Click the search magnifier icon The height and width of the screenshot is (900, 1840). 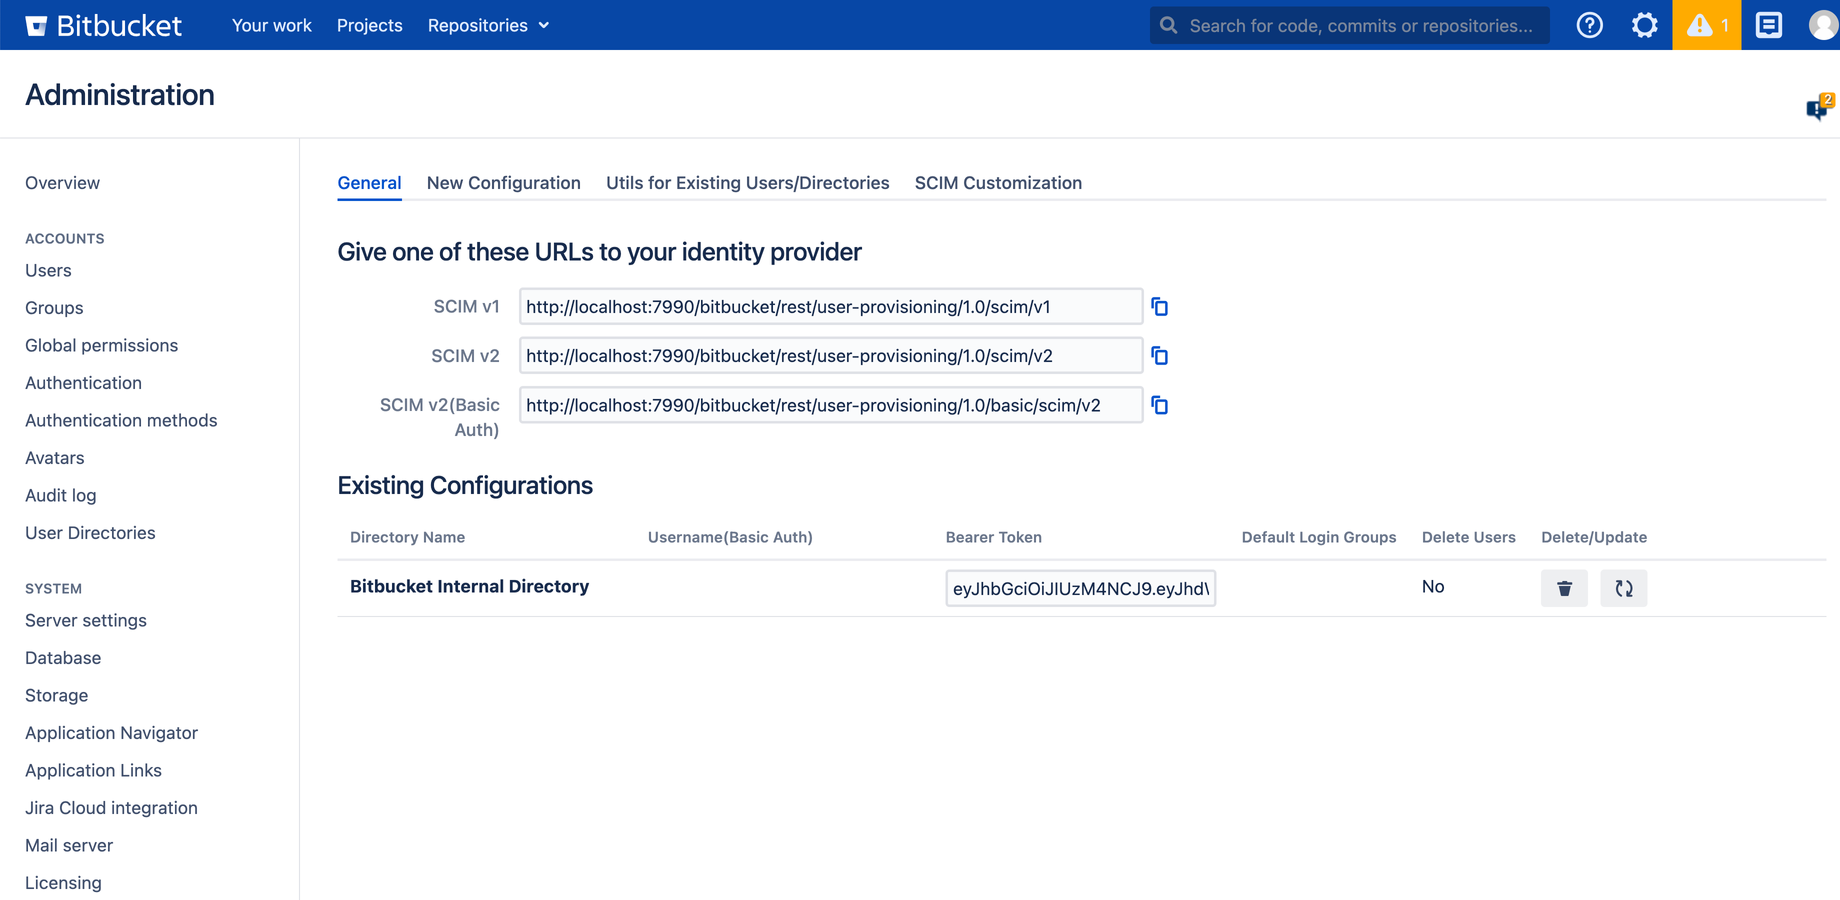point(1169,25)
